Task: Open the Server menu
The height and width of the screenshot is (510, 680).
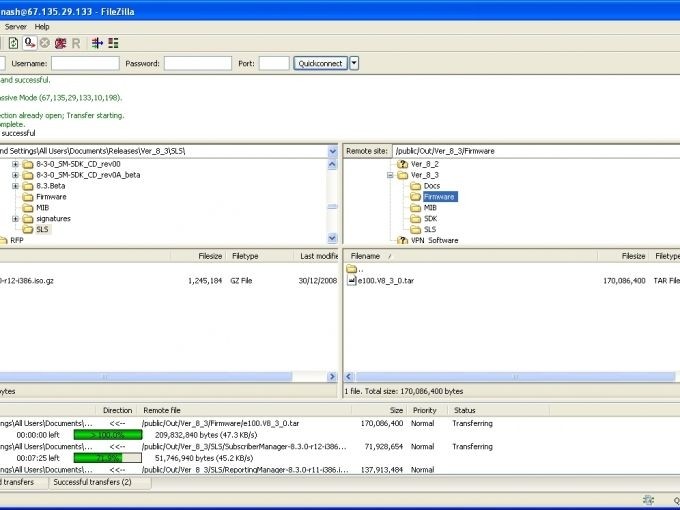Action: click(x=16, y=26)
